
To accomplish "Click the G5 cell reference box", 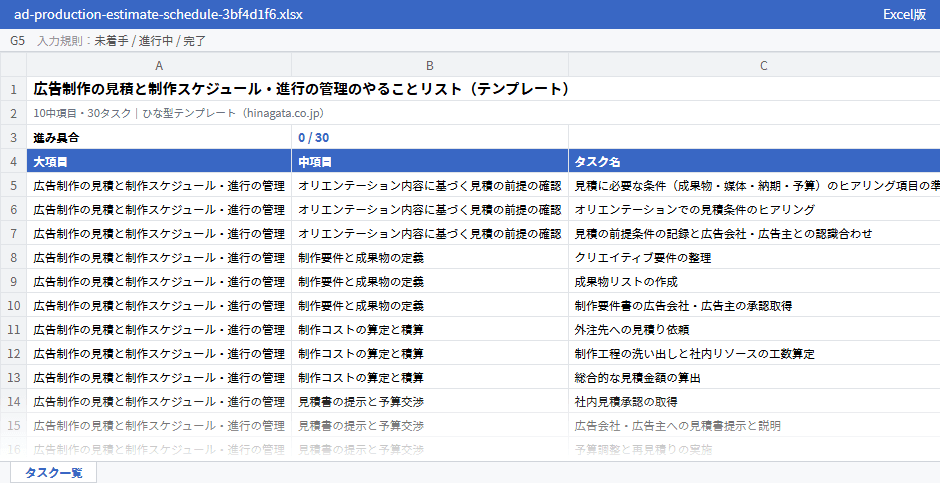I will [17, 41].
